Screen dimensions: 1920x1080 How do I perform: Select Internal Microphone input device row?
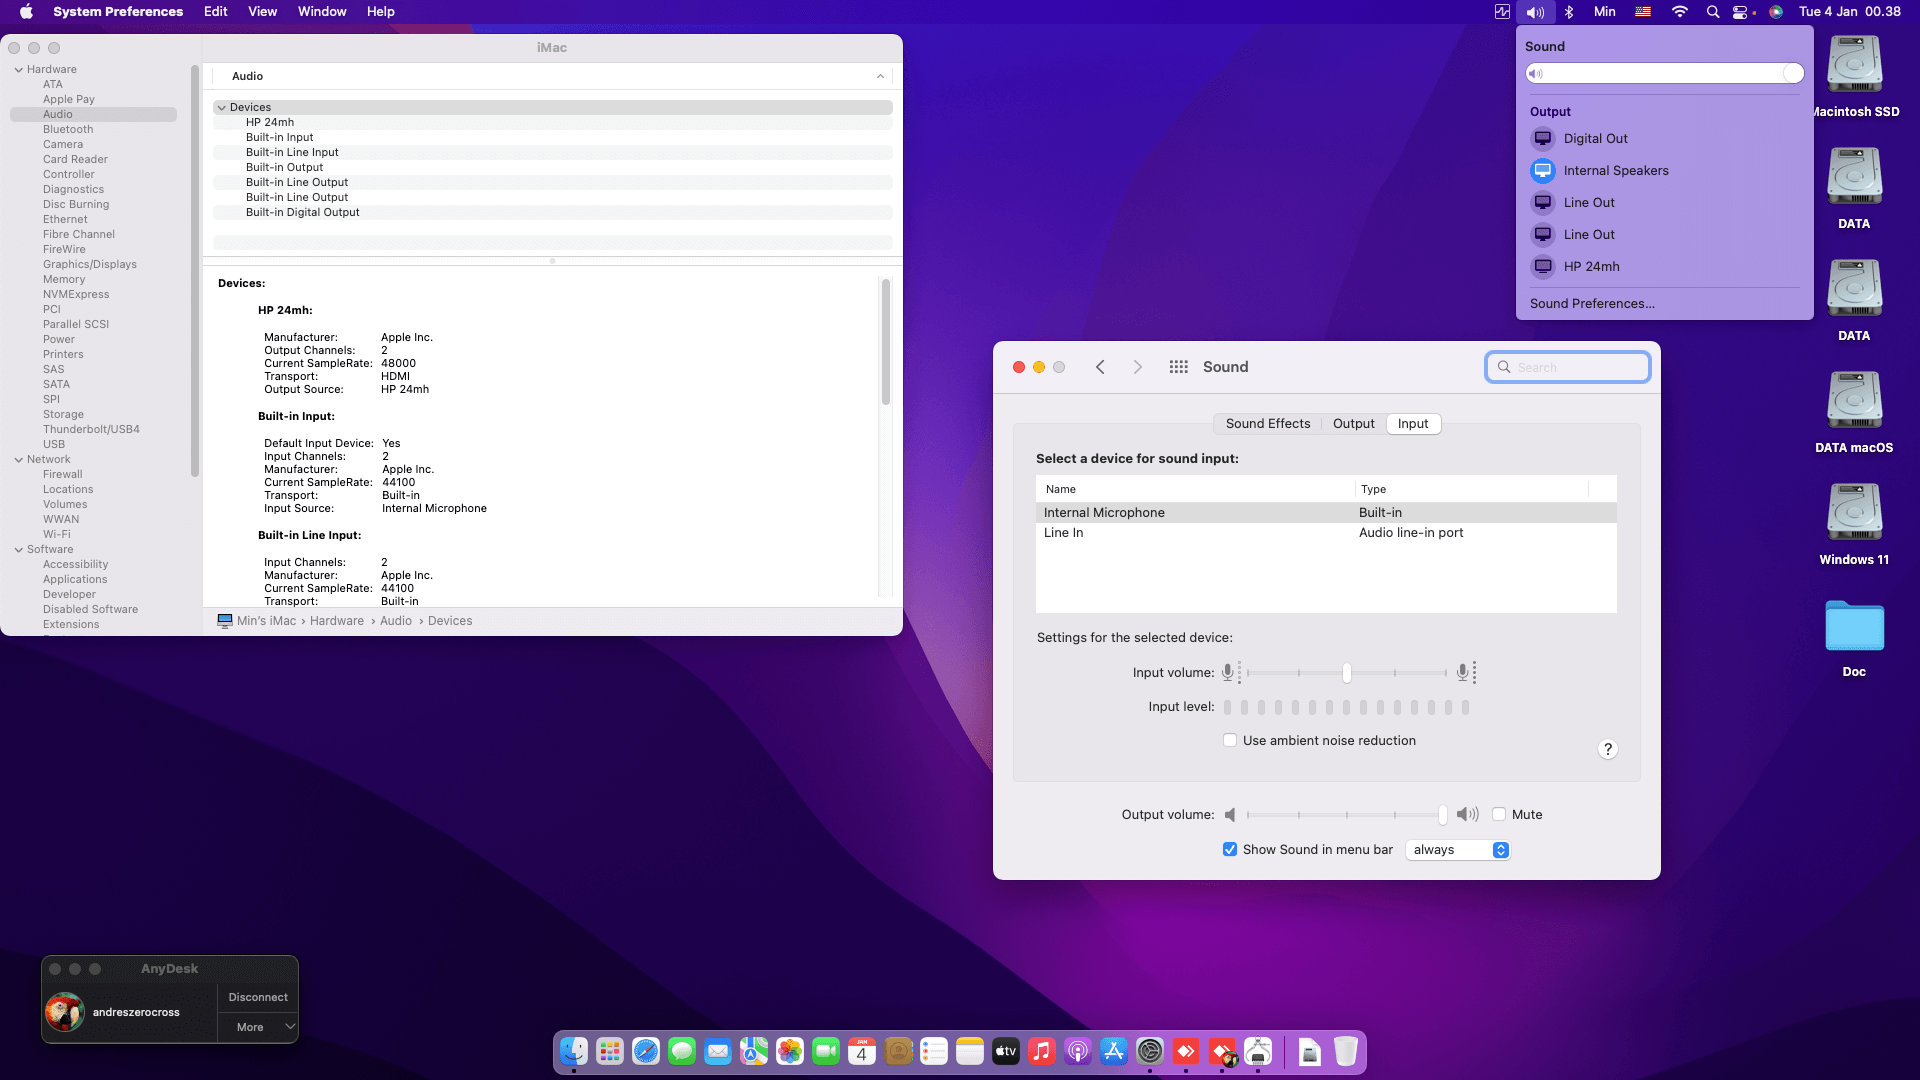click(x=1326, y=513)
